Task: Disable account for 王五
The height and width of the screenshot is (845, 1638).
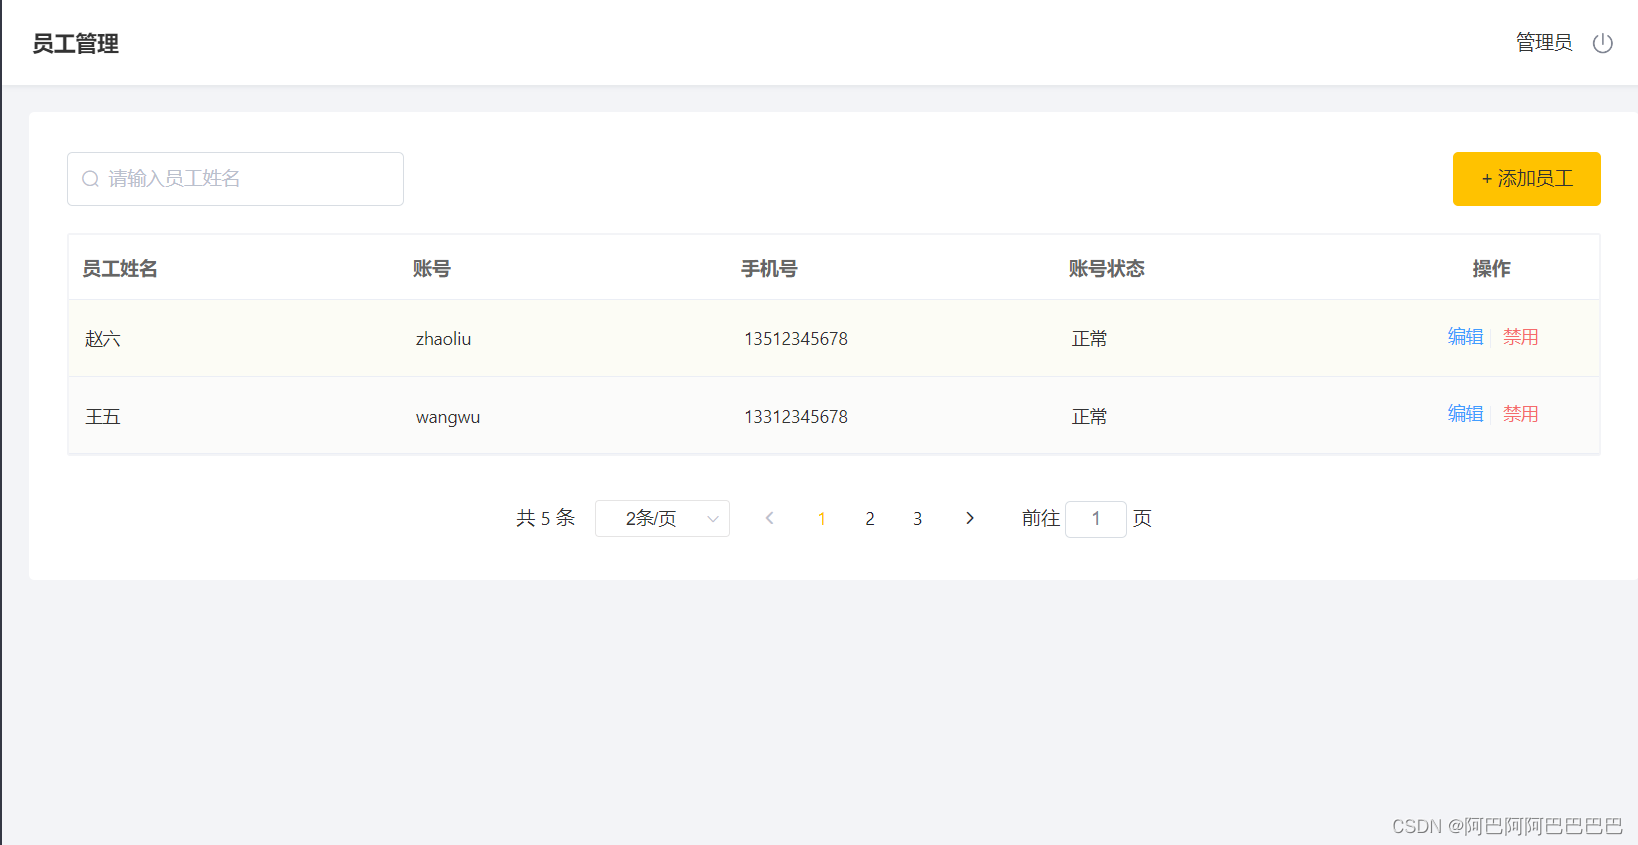Action: [1520, 414]
